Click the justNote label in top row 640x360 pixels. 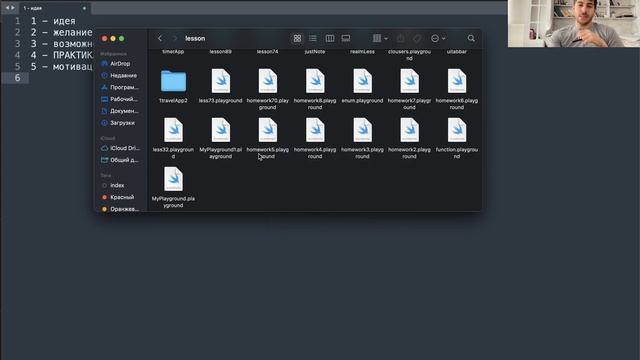pyautogui.click(x=315, y=52)
